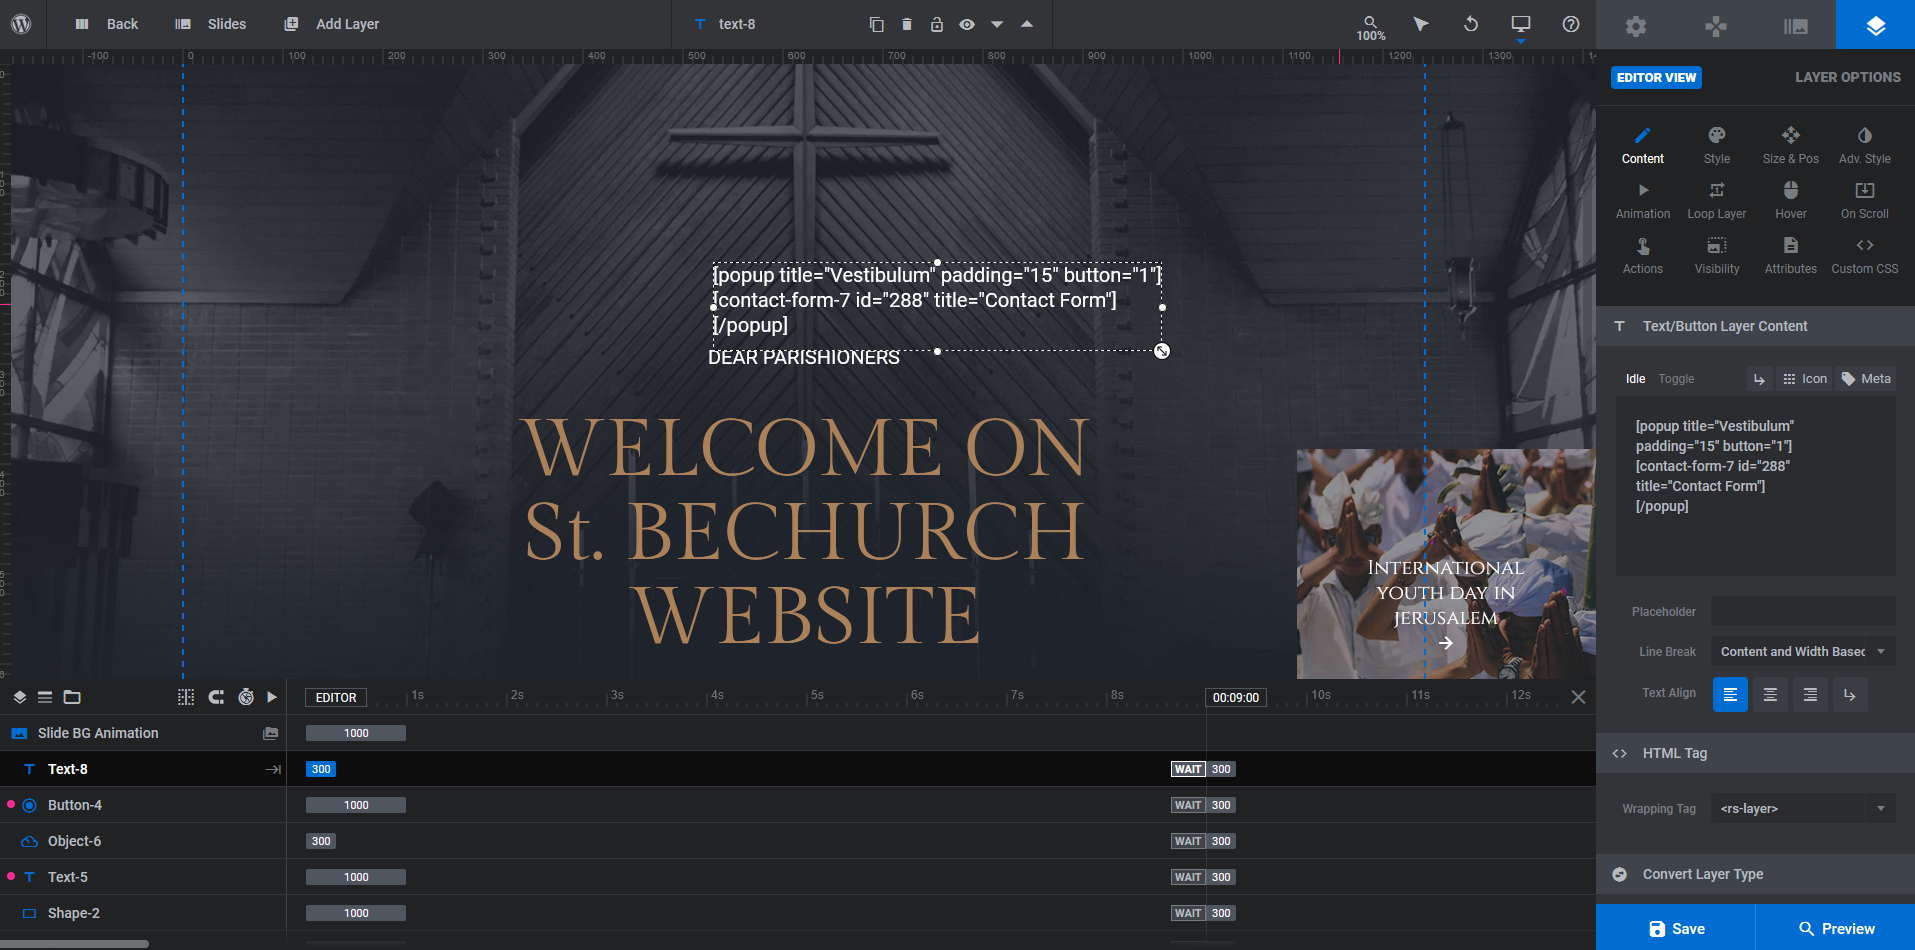This screenshot has height=950, width=1915.
Task: Move layer down with the down-arrow icon
Action: (997, 24)
